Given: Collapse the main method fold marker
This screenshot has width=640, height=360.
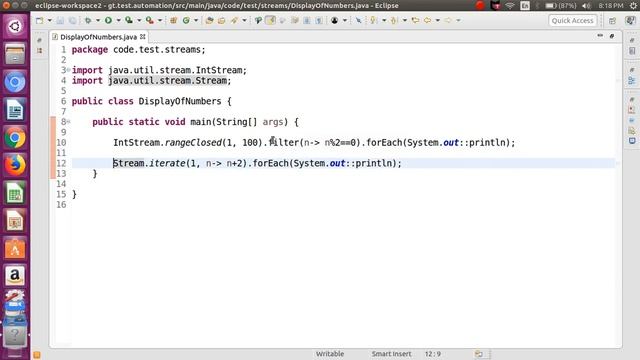Looking at the screenshot, I should pyautogui.click(x=69, y=122).
